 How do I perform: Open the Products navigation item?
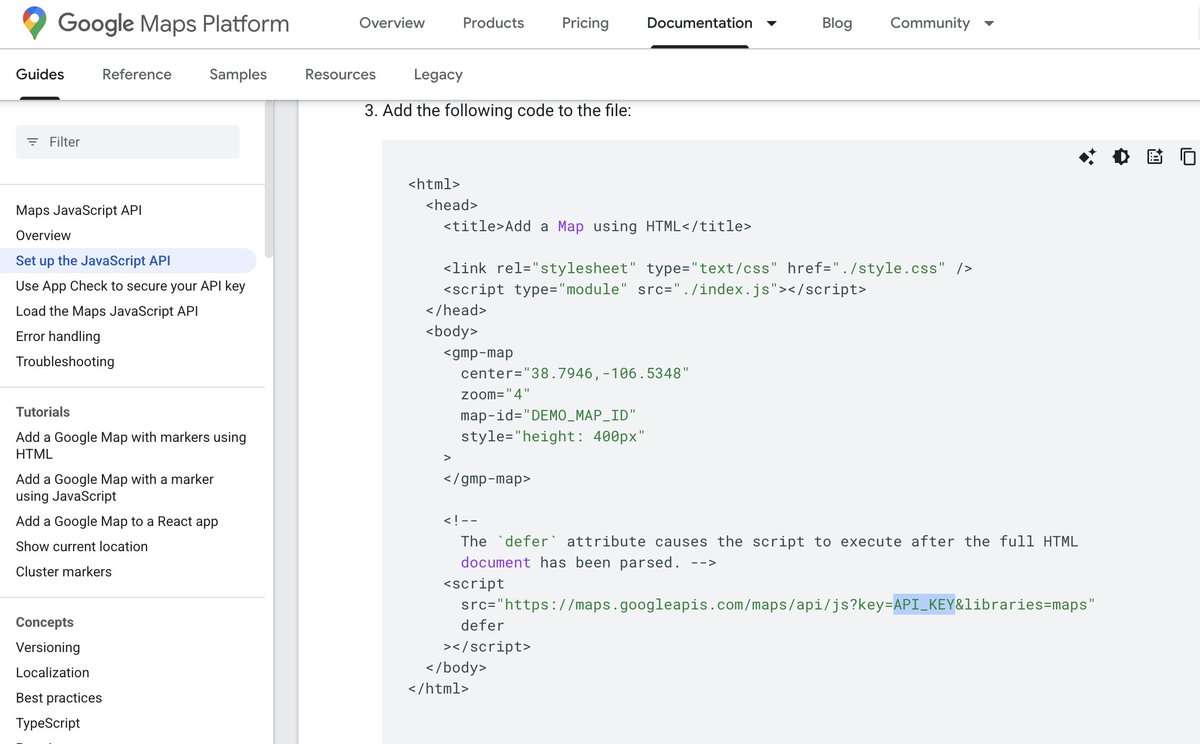(493, 23)
